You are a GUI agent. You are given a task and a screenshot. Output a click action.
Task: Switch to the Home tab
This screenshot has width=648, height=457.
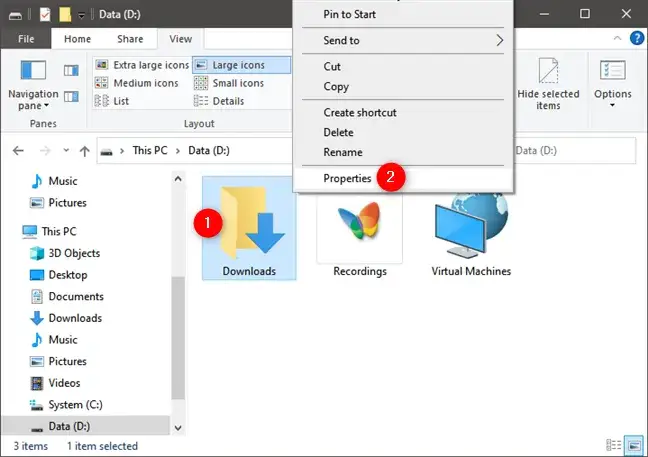point(77,39)
